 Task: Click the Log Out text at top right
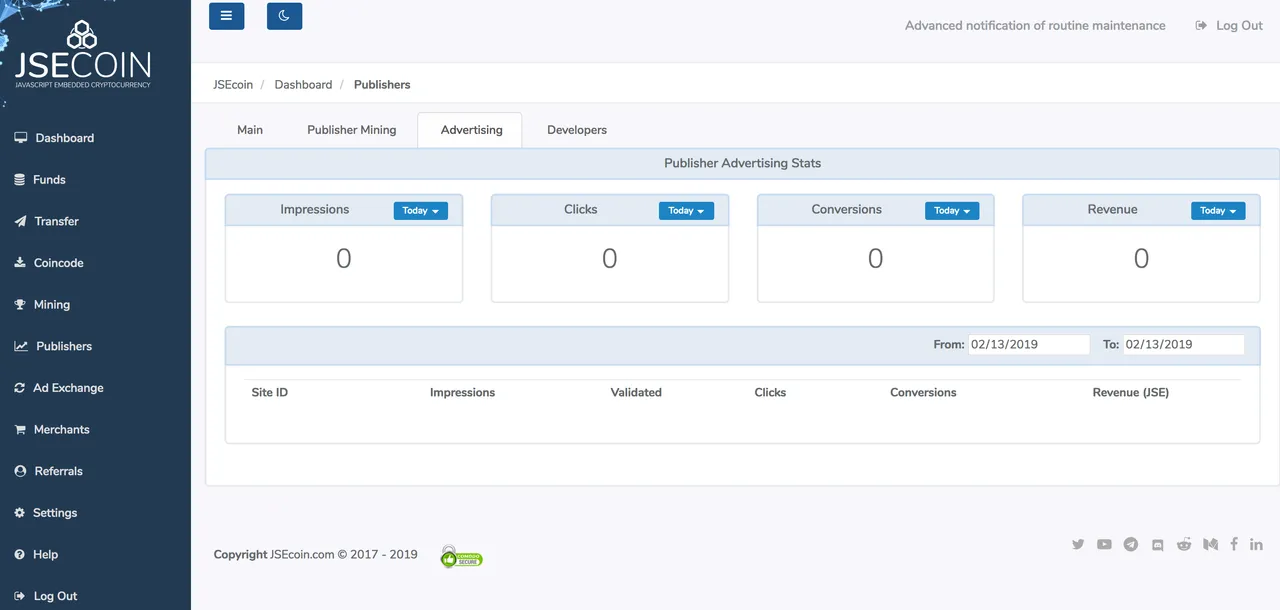(1240, 26)
